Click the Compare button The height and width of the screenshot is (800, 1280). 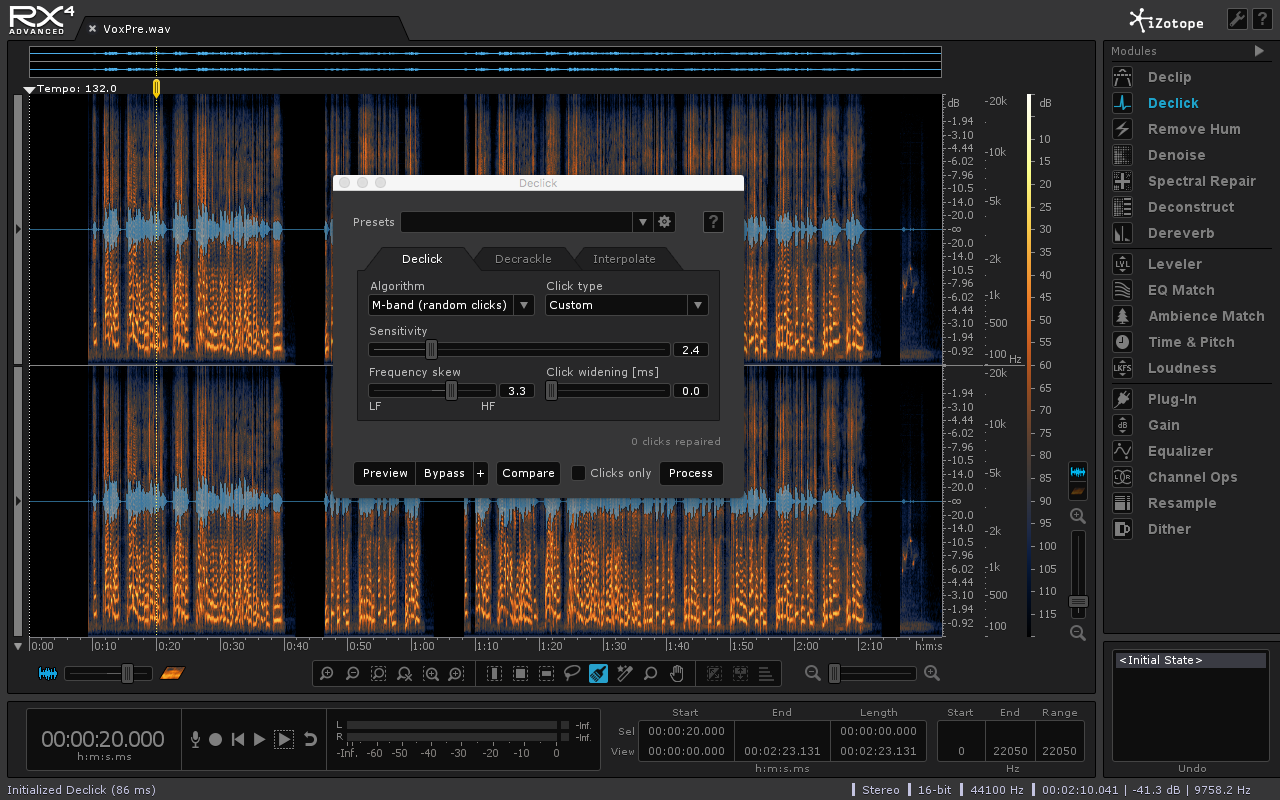(528, 473)
